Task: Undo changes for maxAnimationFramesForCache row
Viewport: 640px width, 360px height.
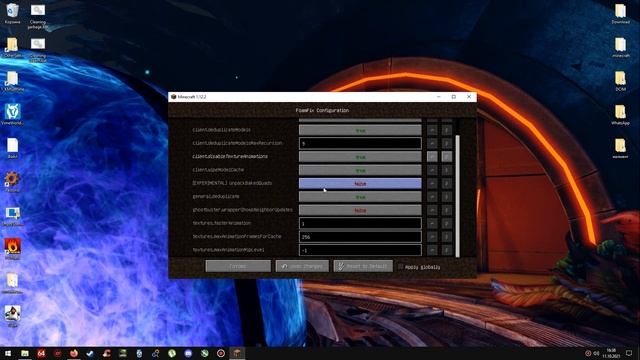Action: (x=432, y=237)
